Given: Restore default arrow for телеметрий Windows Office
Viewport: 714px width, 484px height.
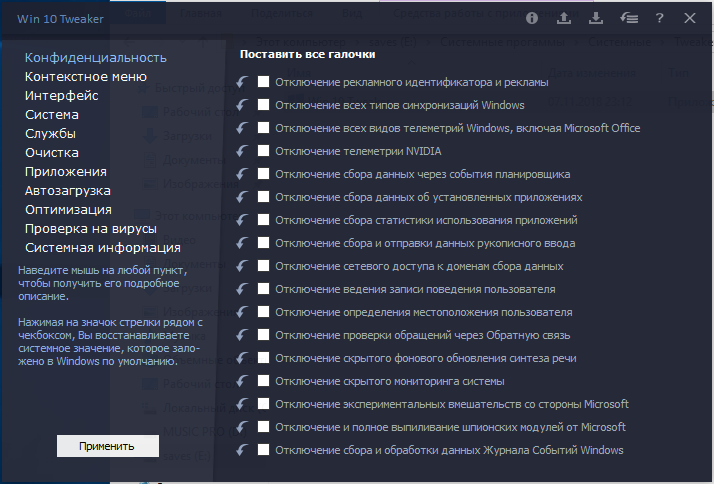Looking at the screenshot, I should [x=242, y=128].
